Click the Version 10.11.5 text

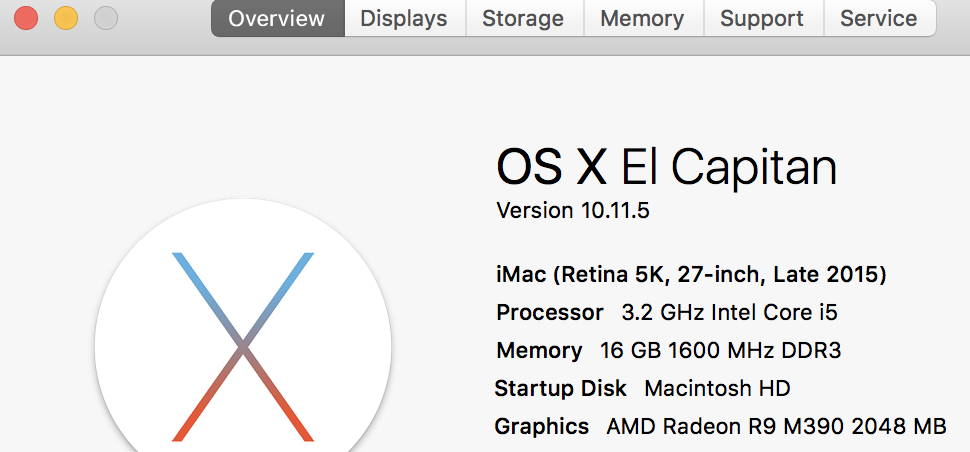pos(573,211)
